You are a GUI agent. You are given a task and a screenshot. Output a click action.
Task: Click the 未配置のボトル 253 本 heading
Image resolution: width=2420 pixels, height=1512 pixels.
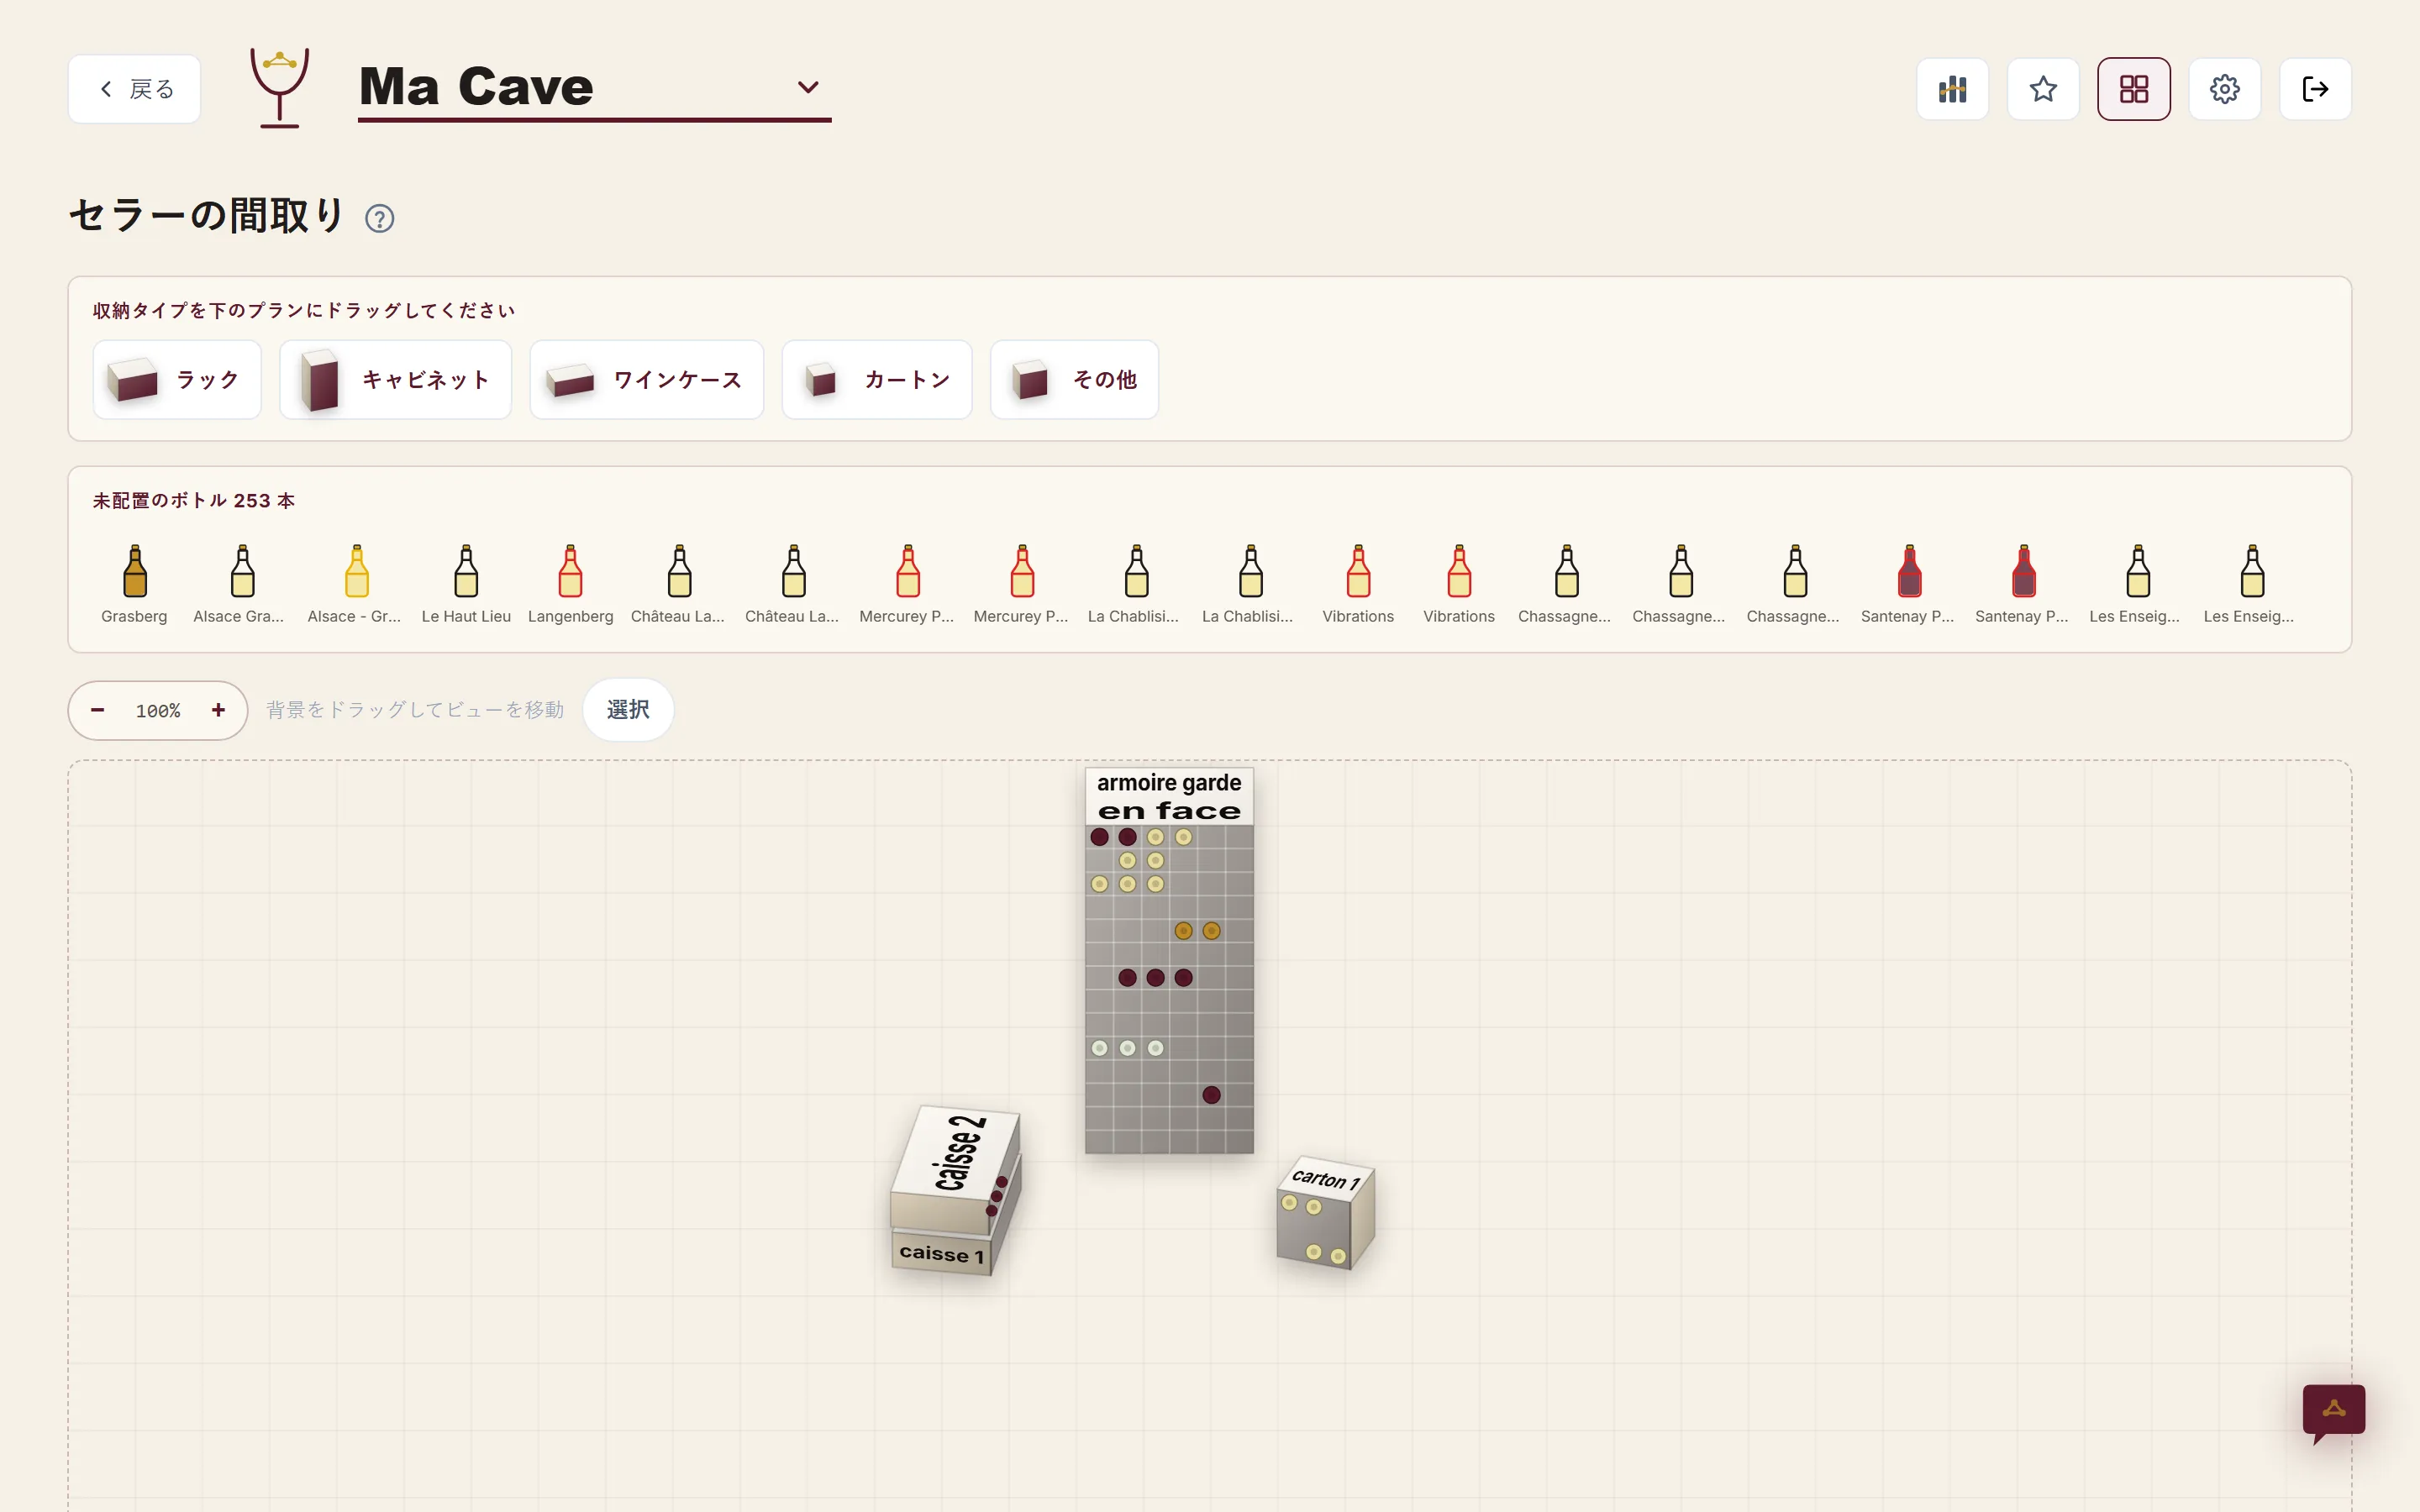194,501
